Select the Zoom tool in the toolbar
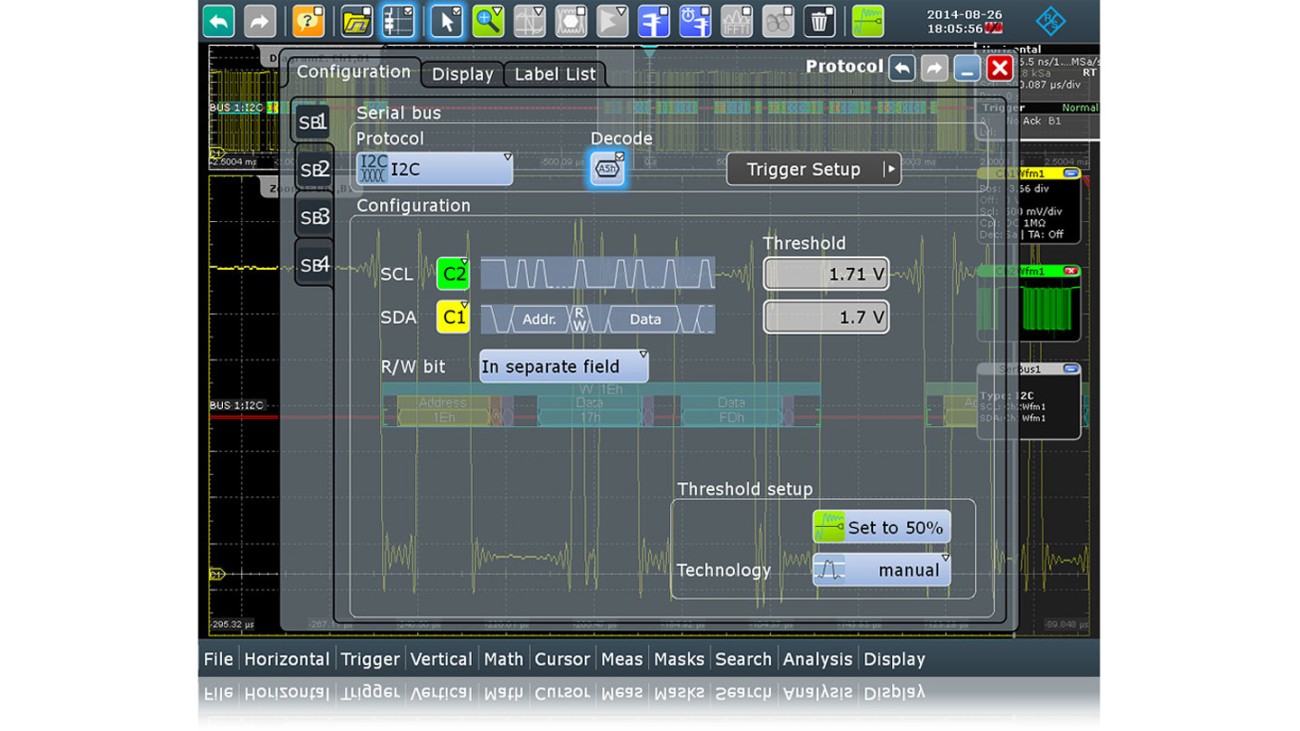Screen dimensions: 1300x731 pyautogui.click(x=488, y=21)
